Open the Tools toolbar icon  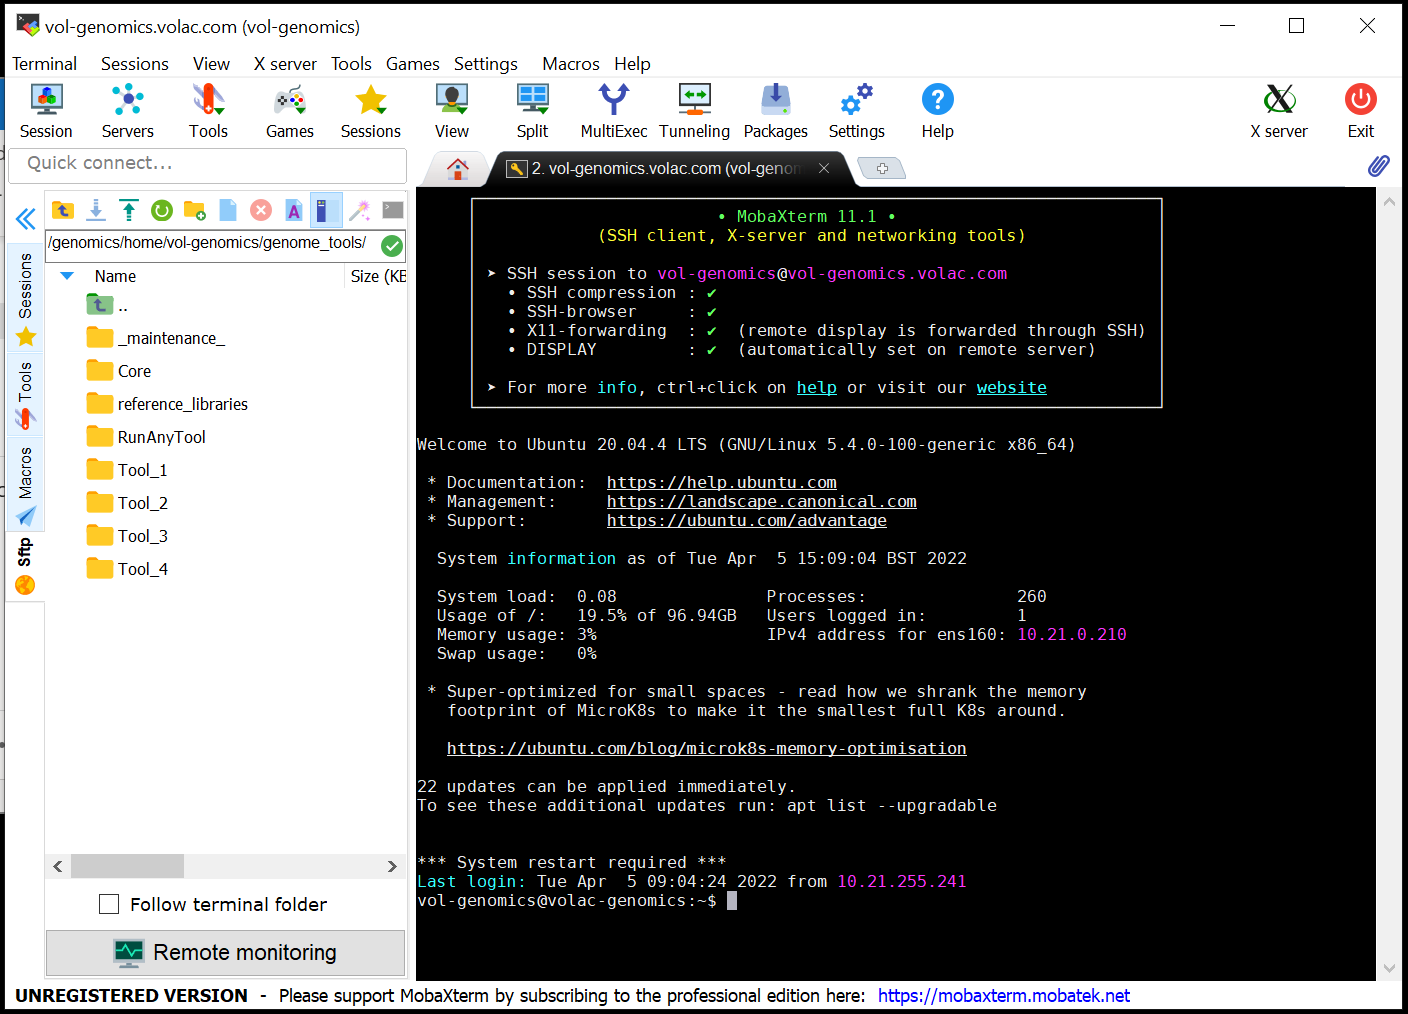point(208,111)
